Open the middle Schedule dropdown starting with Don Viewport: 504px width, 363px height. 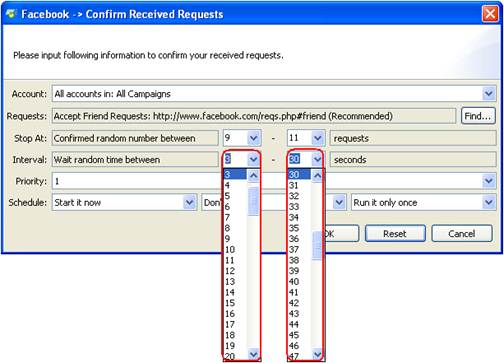pyautogui.click(x=339, y=202)
